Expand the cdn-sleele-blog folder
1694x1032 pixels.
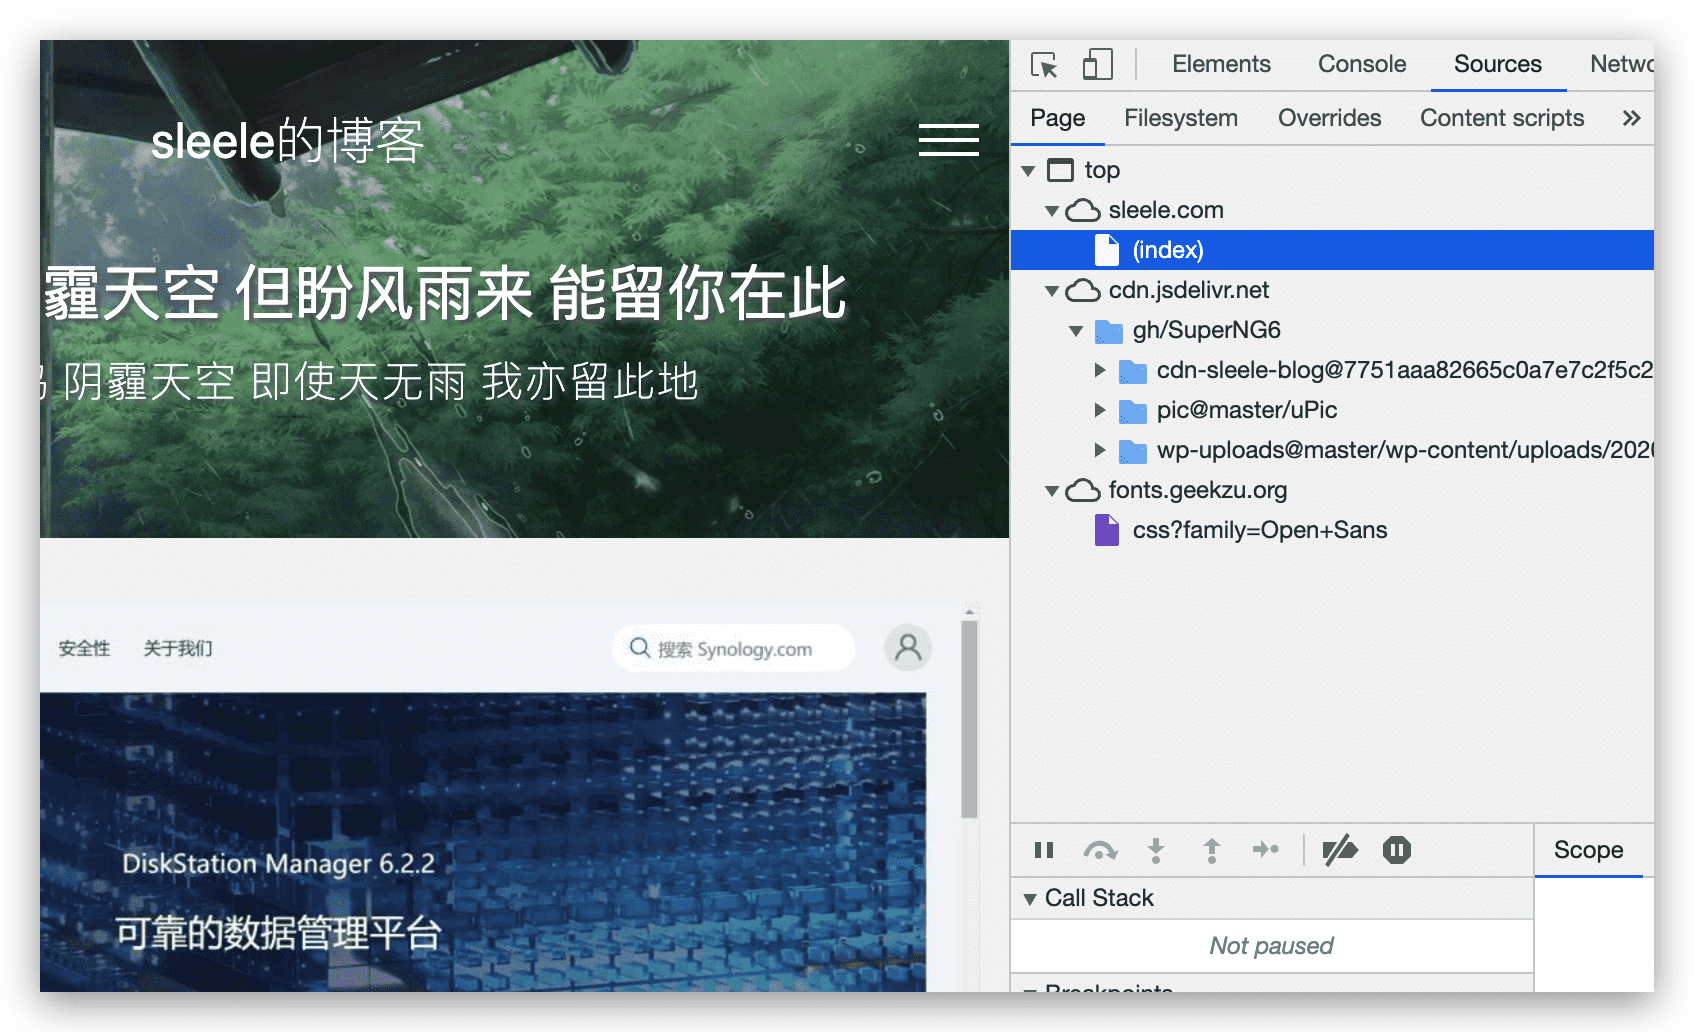click(1100, 370)
